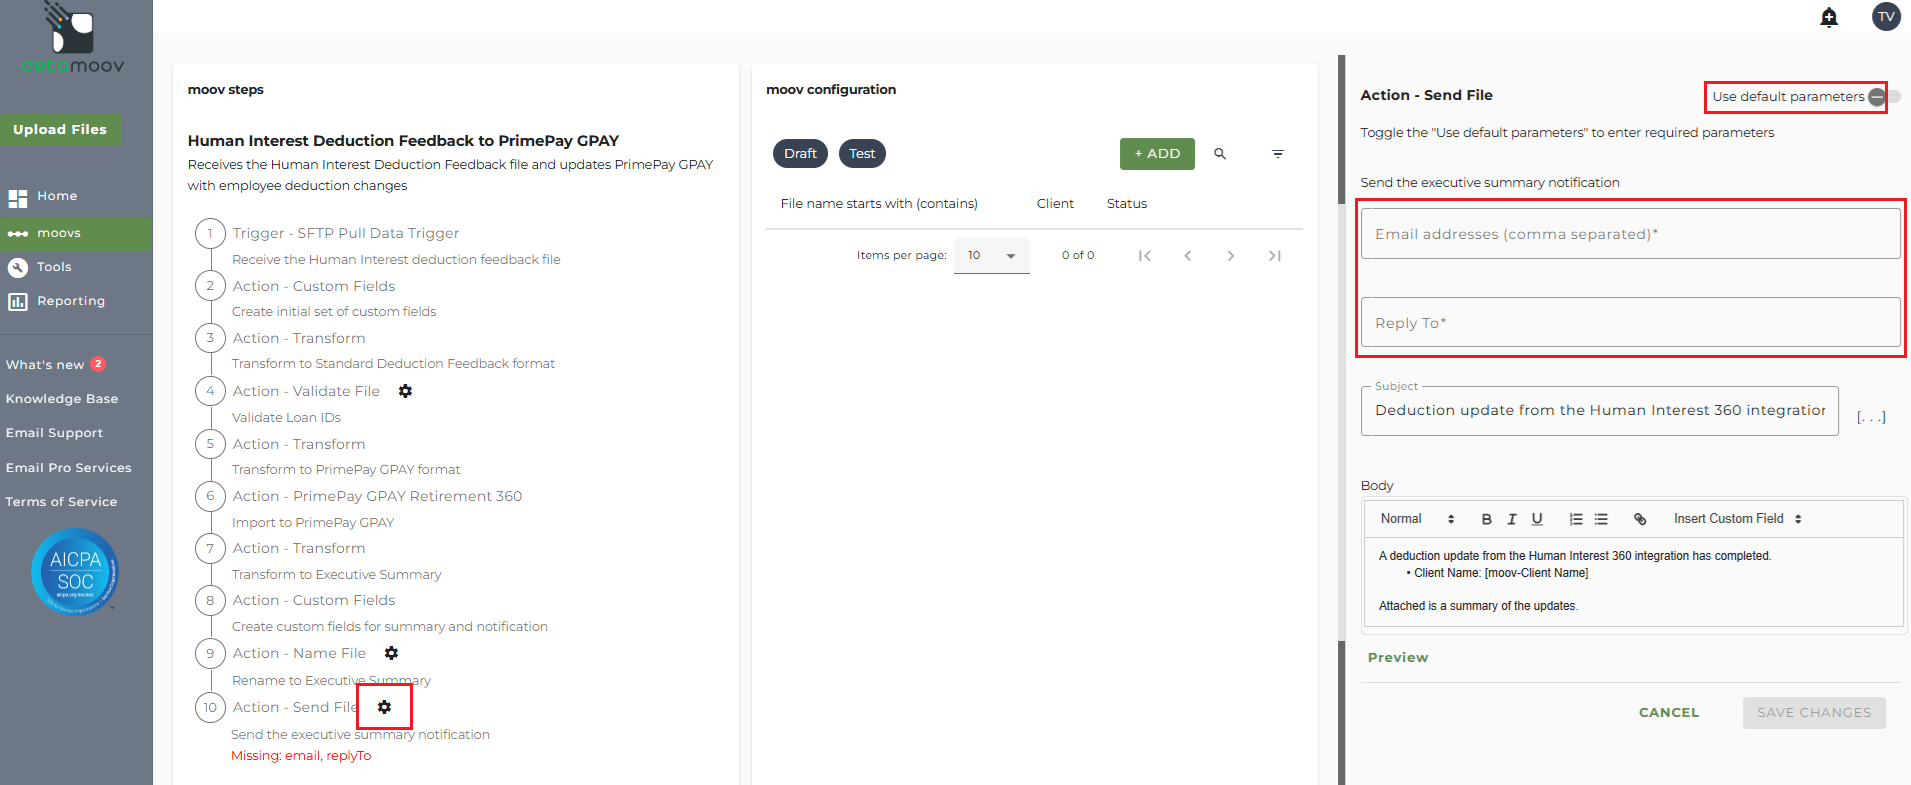Viewport: 1911px width, 785px height.
Task: Click the Status column header
Action: pos(1127,204)
